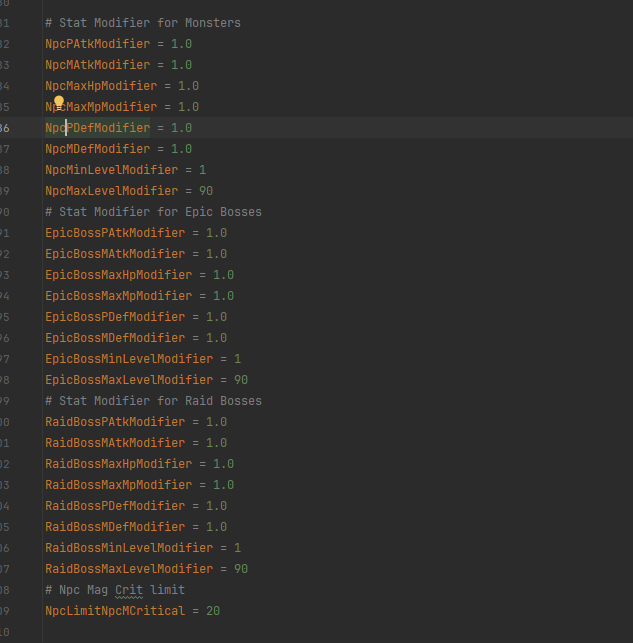This screenshot has width=633, height=643.
Task: Click the '# Stat Modifier for Raid Bosses' comment
Action: click(x=153, y=401)
